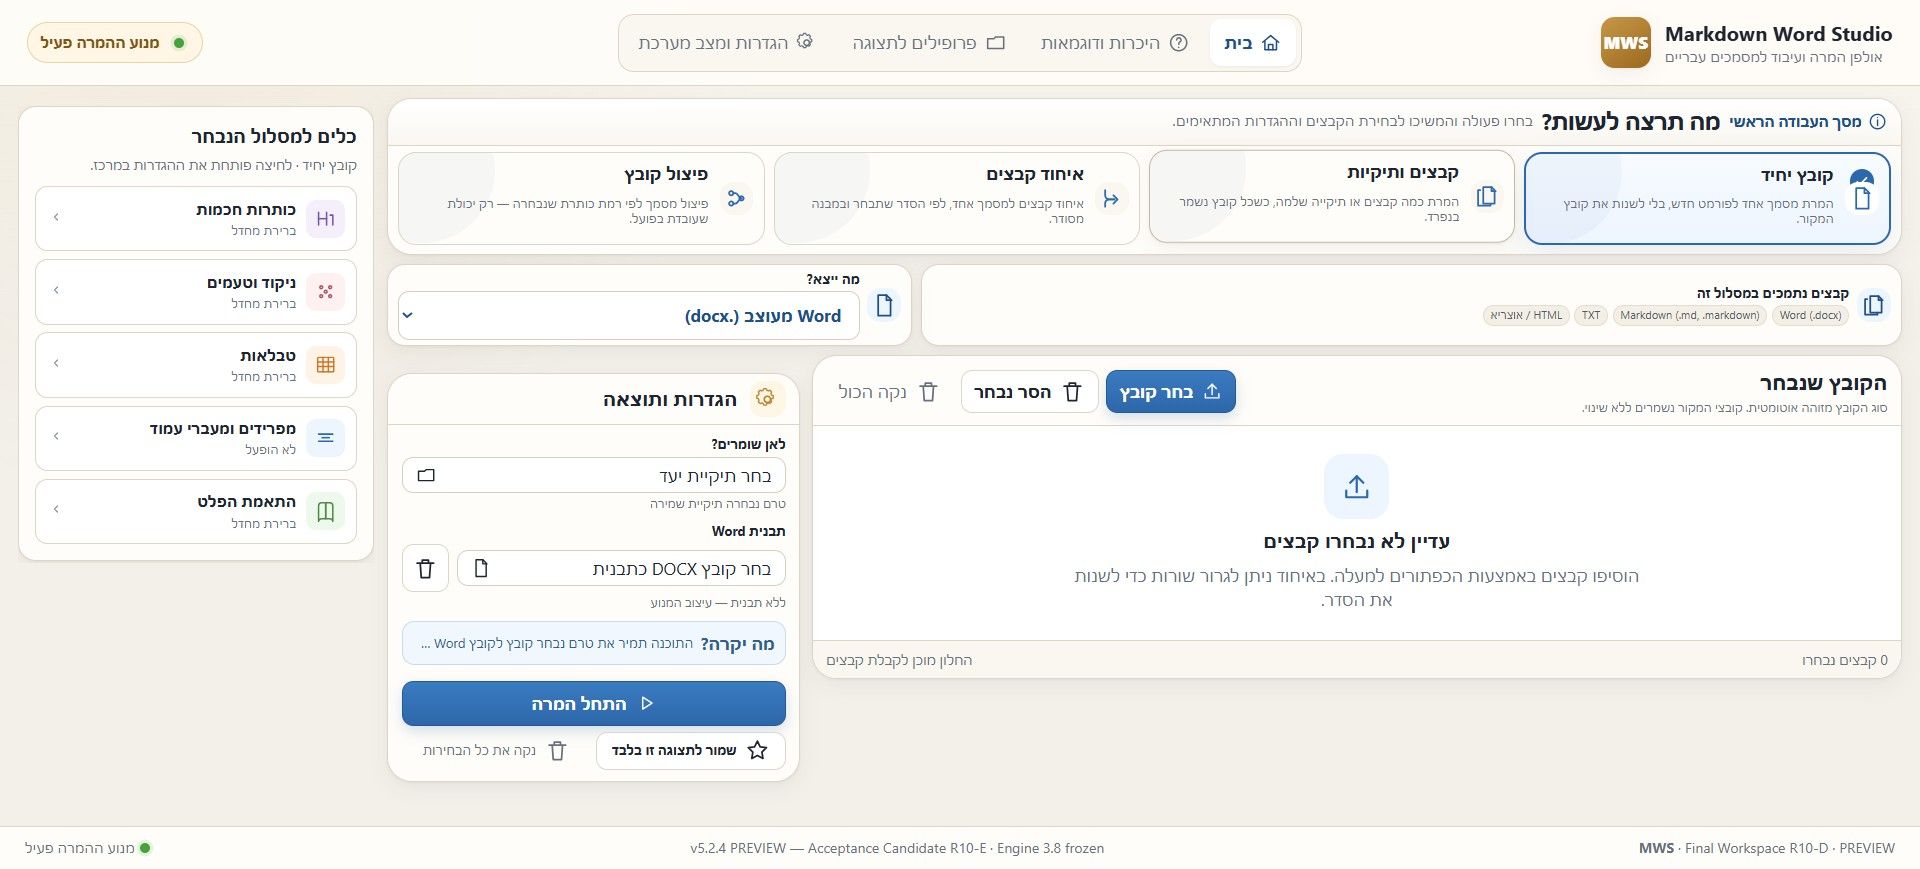Expand the מפרידים ומעברי עמוד chevron

click(56, 436)
